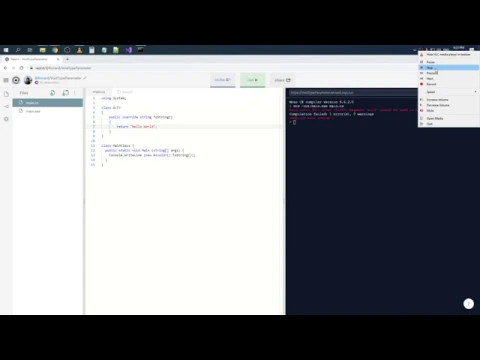Choose Previous in VLC tray menu
This screenshot has width=480, height=360.
click(x=449, y=73)
